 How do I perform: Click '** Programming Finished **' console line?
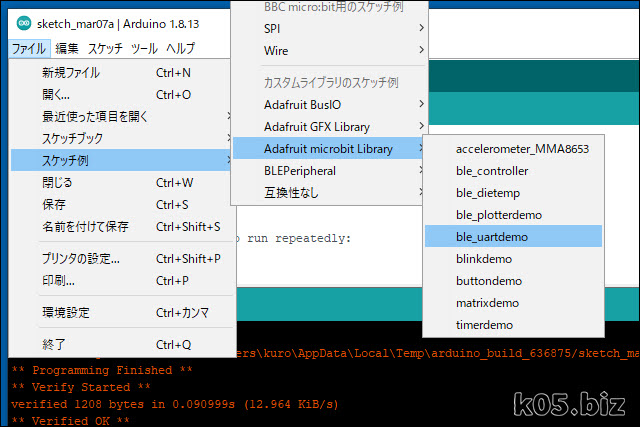(102, 370)
